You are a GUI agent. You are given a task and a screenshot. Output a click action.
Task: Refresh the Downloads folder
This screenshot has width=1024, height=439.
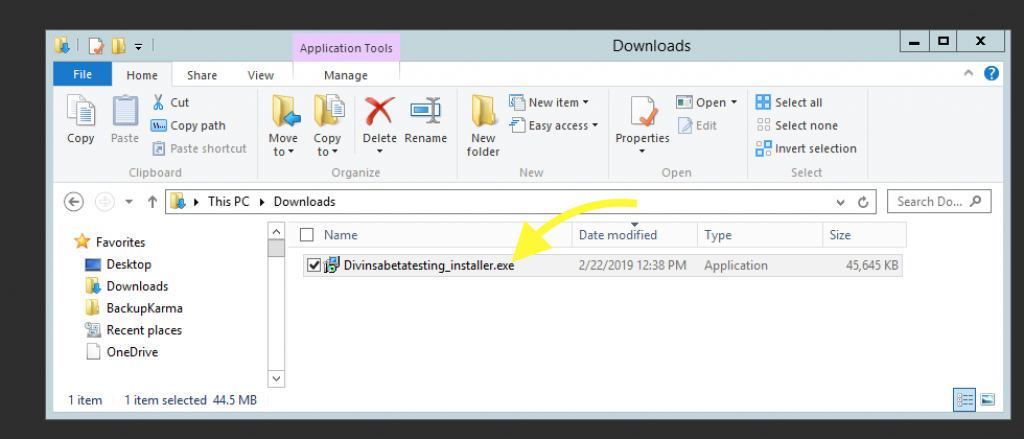pyautogui.click(x=863, y=202)
